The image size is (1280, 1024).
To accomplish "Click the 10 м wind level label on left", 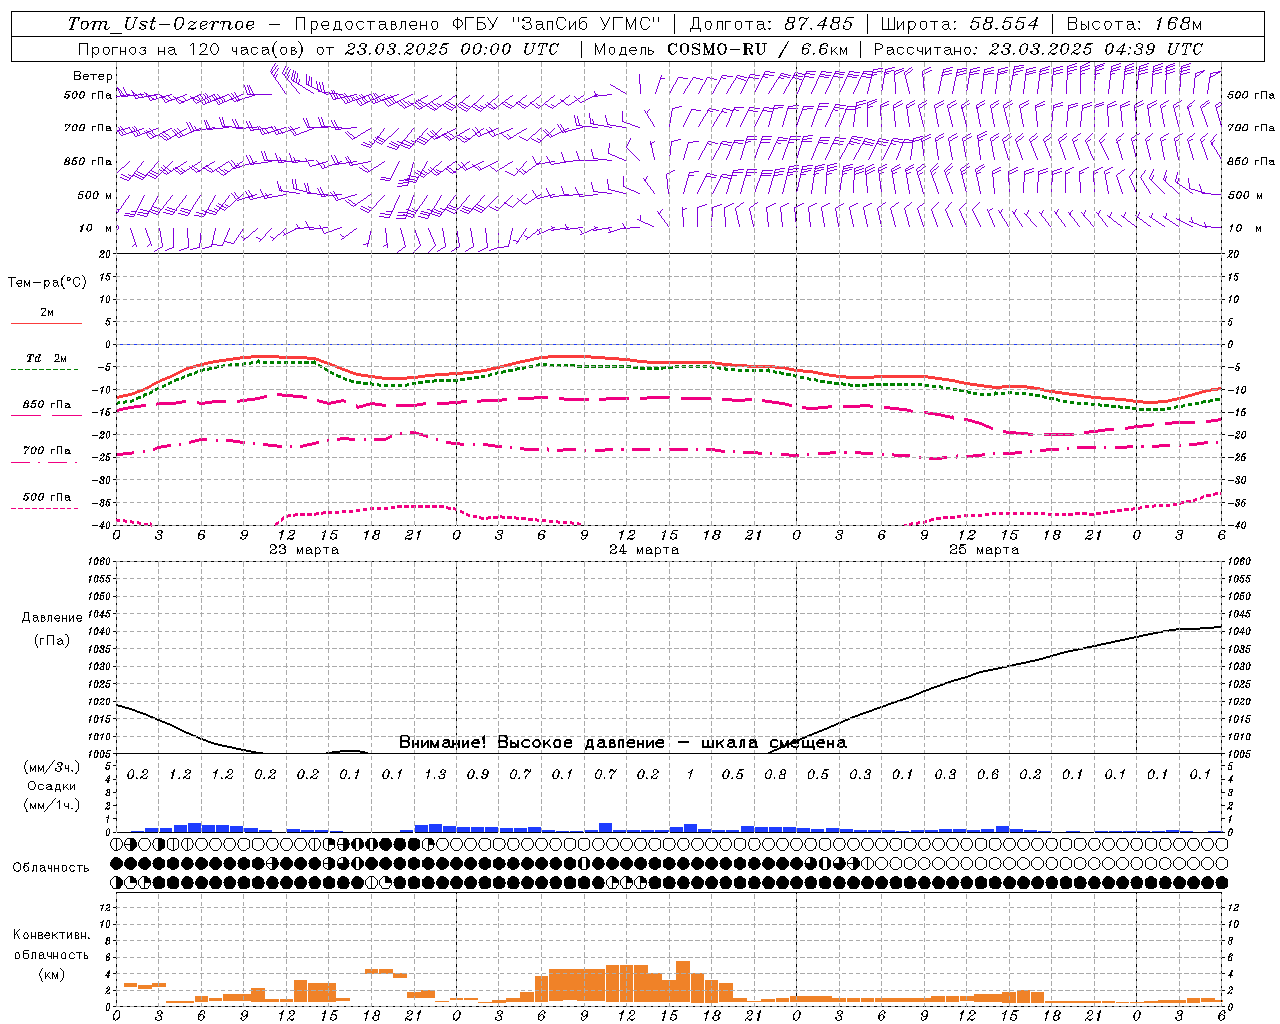I will pyautogui.click(x=95, y=228).
